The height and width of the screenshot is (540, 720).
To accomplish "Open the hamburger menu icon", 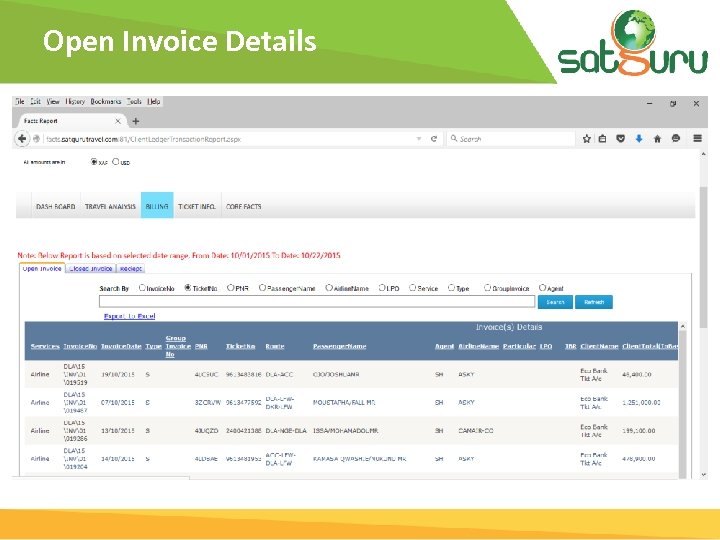I will [697, 139].
